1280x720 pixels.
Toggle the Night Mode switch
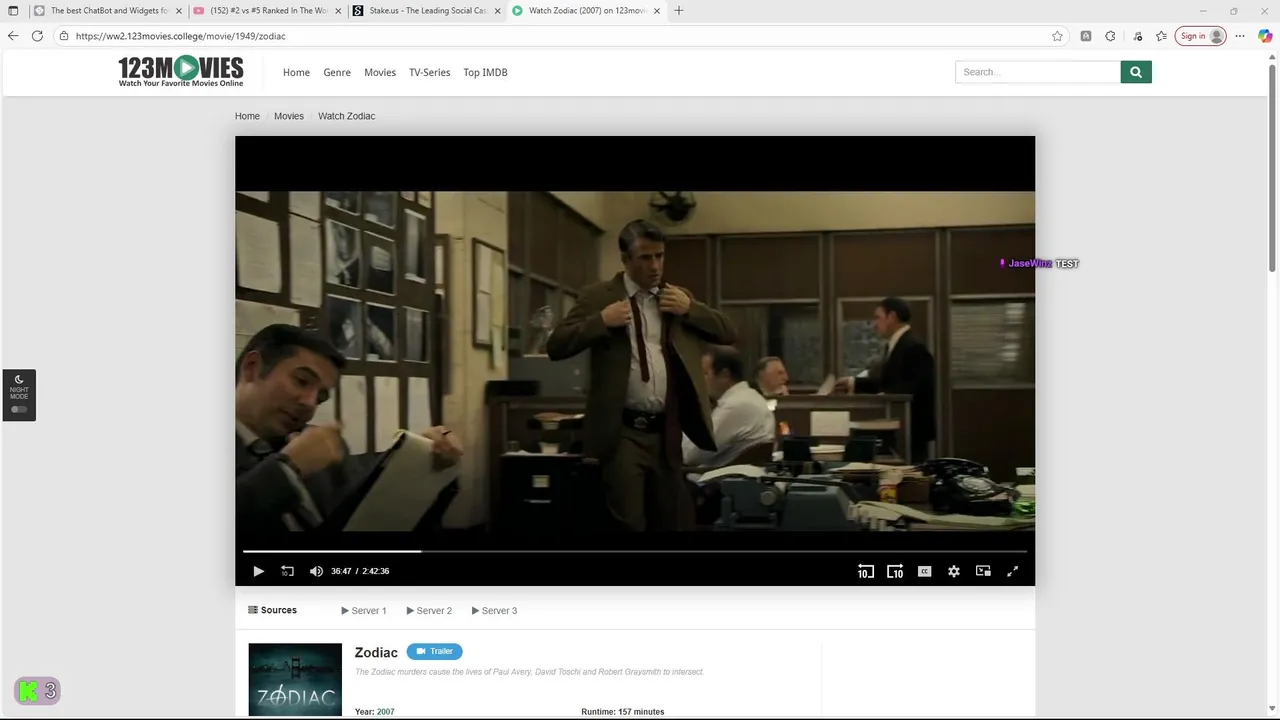pos(19,409)
